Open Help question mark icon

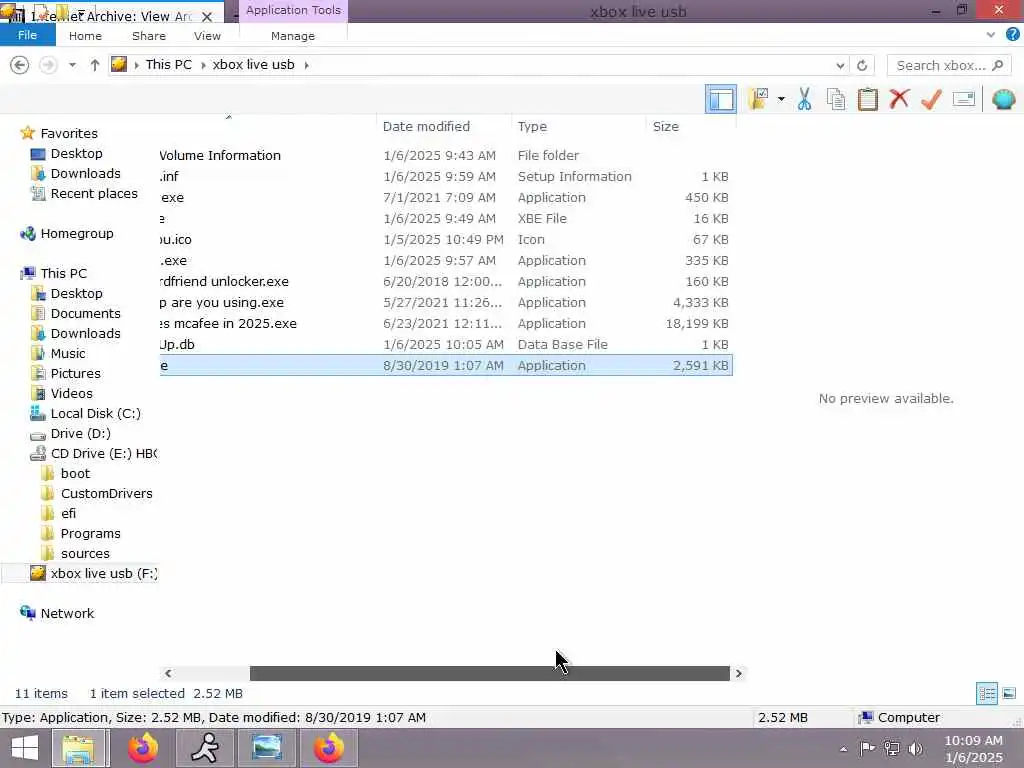coord(1013,35)
